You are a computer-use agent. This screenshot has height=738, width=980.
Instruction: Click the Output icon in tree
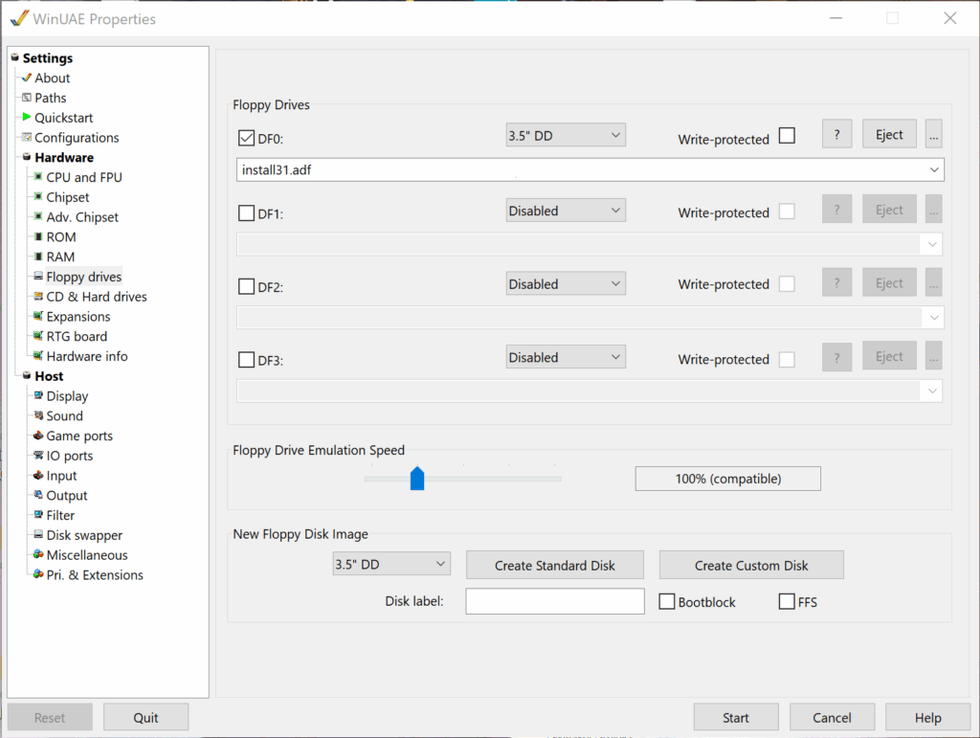(x=38, y=495)
